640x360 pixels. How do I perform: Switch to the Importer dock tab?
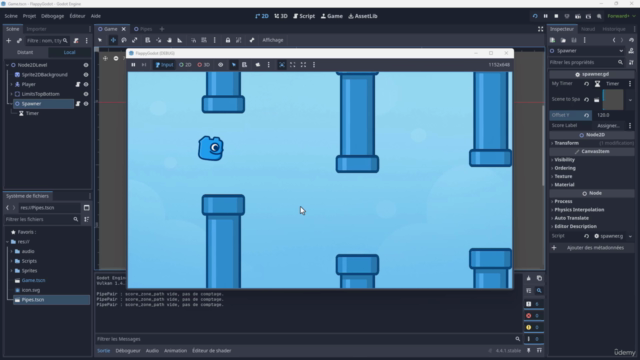point(36,29)
